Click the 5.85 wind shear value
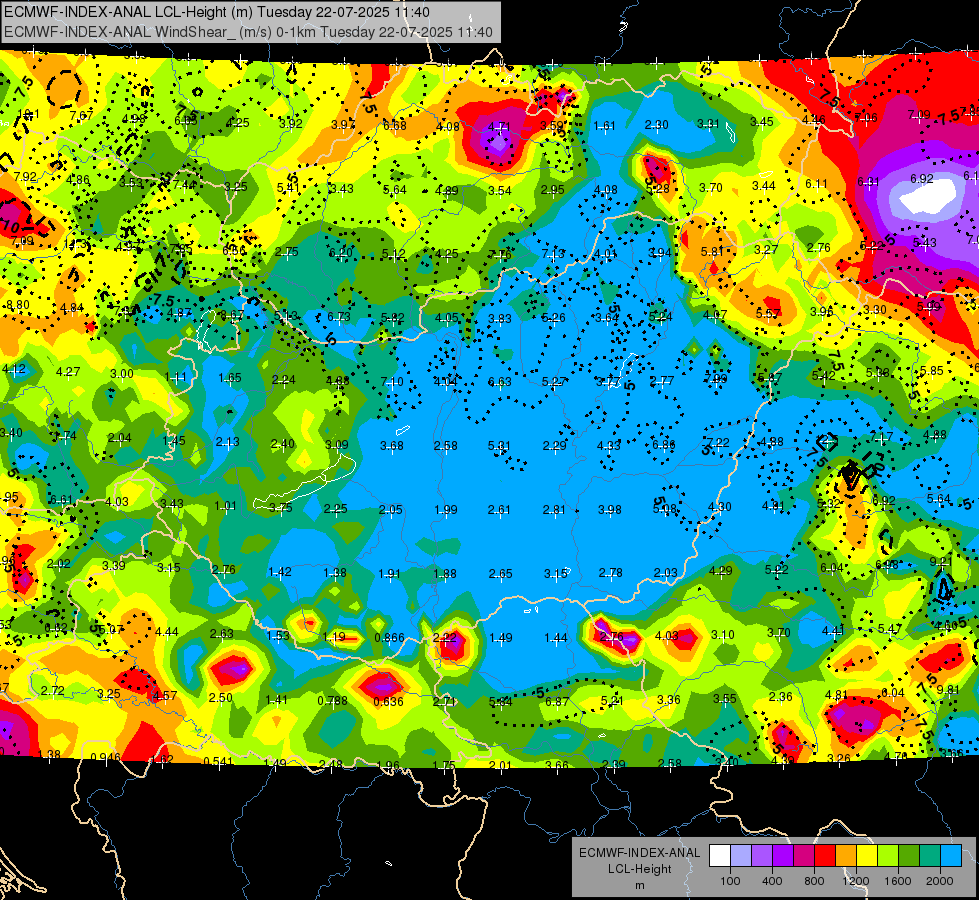The image size is (979, 900). pyautogui.click(x=932, y=371)
